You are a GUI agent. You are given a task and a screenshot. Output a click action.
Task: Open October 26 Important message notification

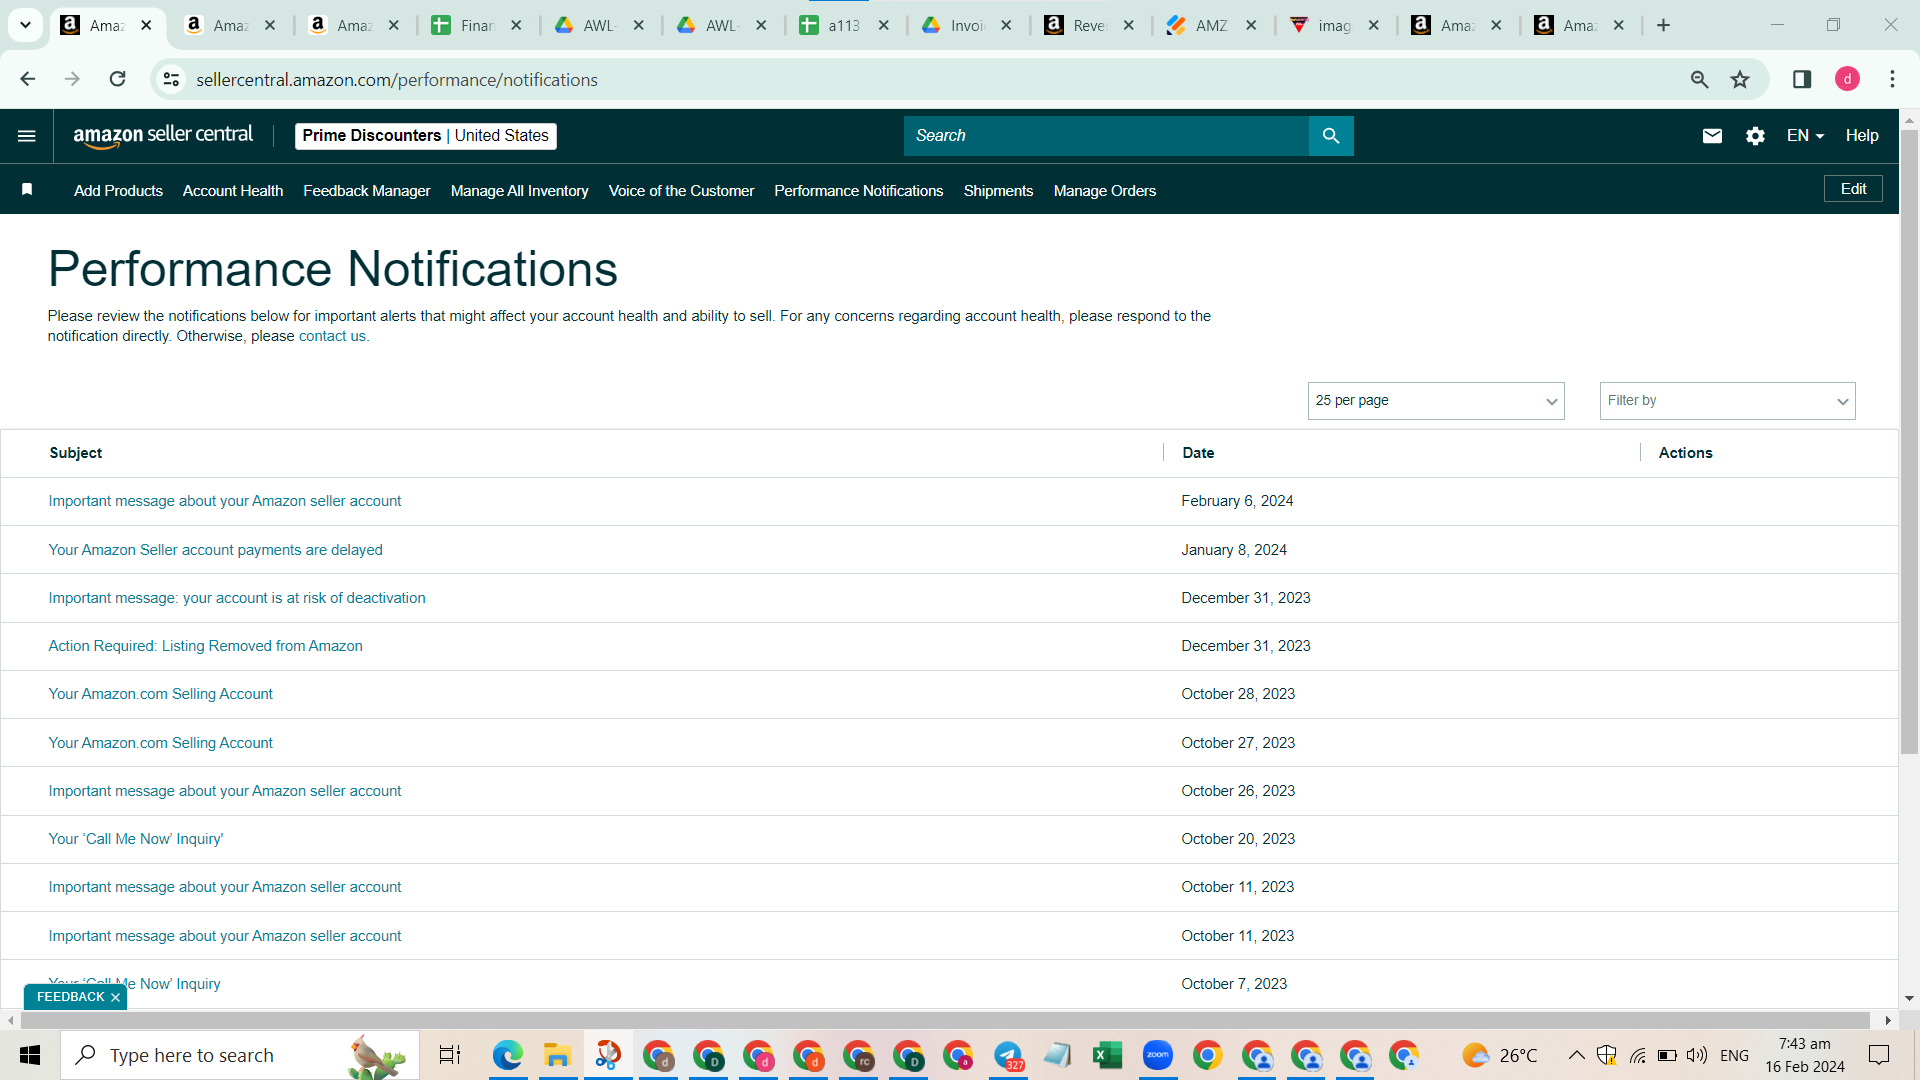tap(225, 791)
